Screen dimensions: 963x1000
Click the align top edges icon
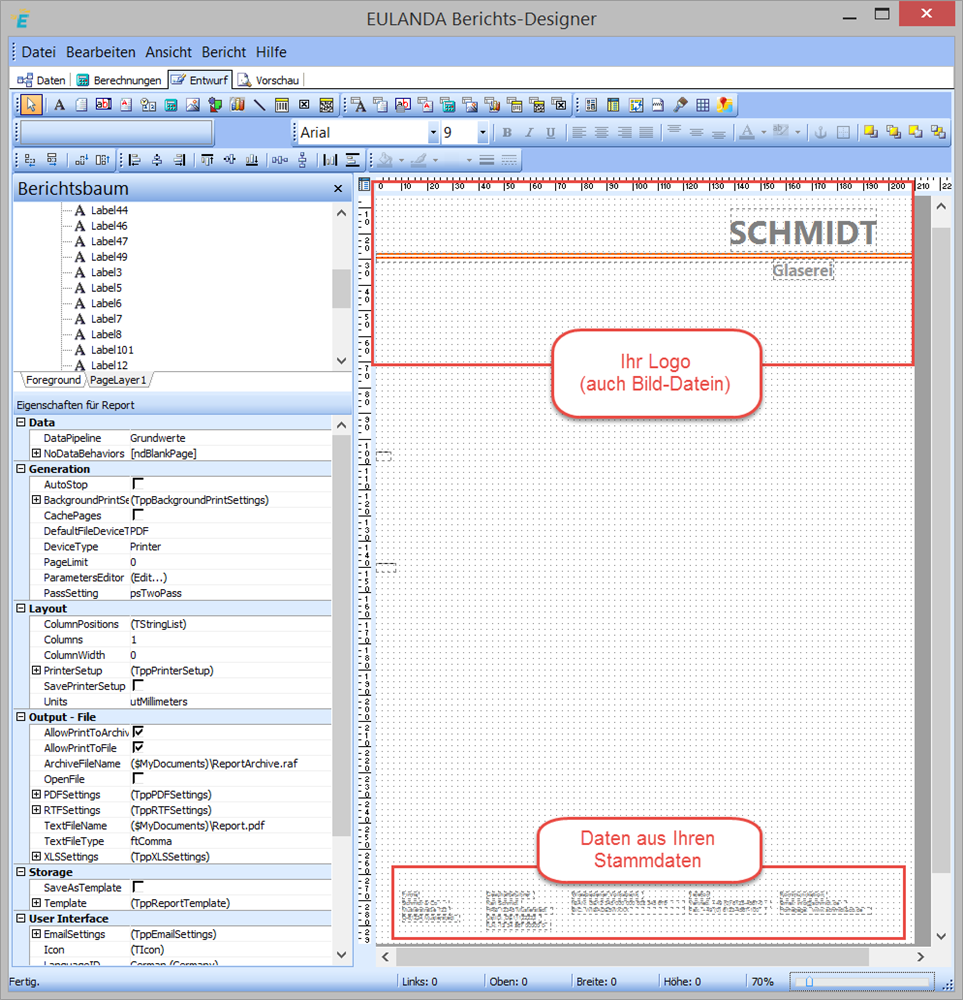tap(207, 160)
